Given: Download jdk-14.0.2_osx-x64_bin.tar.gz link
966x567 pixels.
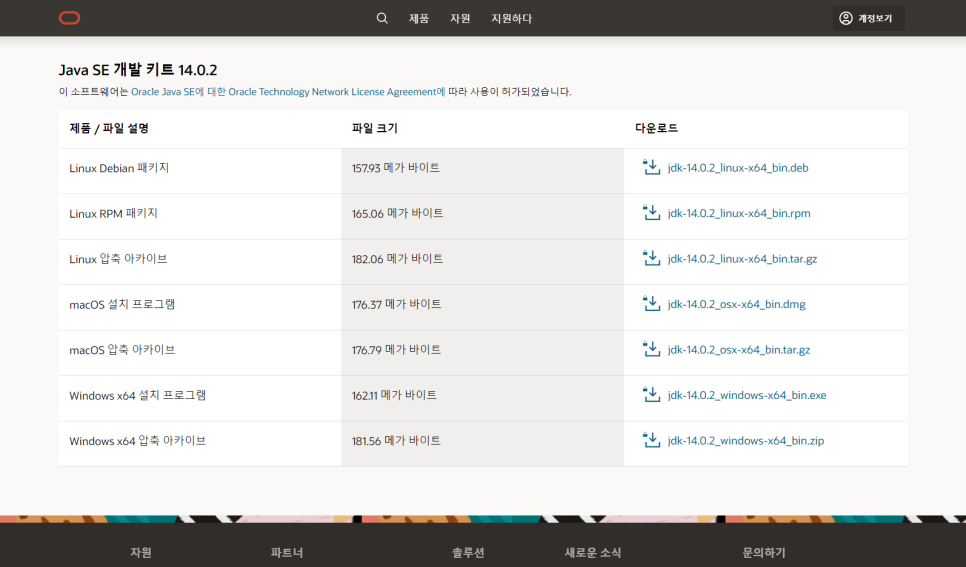Looking at the screenshot, I should (739, 350).
